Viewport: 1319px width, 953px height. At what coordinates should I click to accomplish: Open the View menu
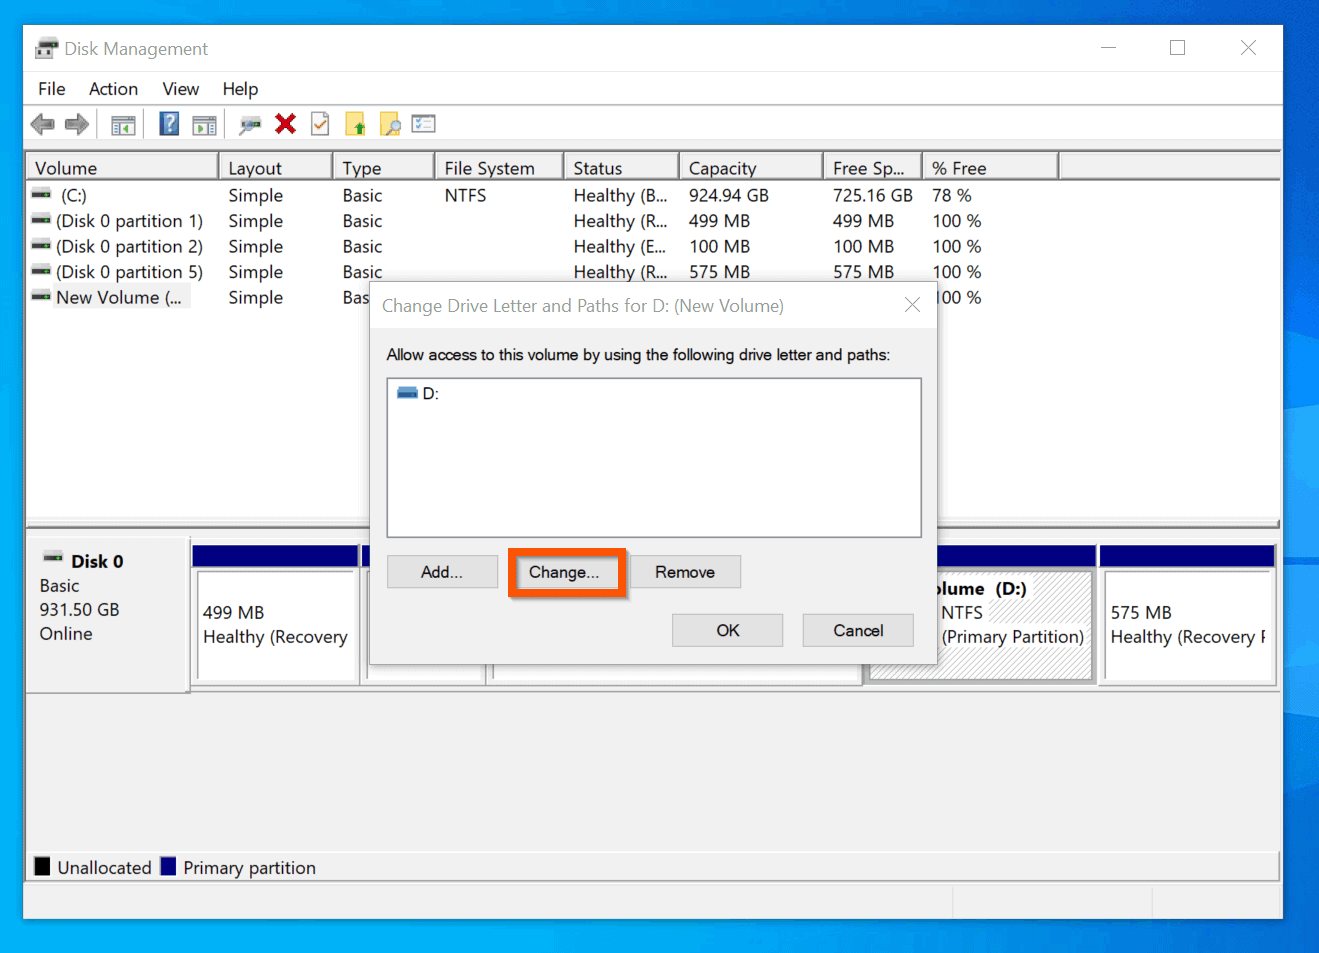(x=179, y=89)
